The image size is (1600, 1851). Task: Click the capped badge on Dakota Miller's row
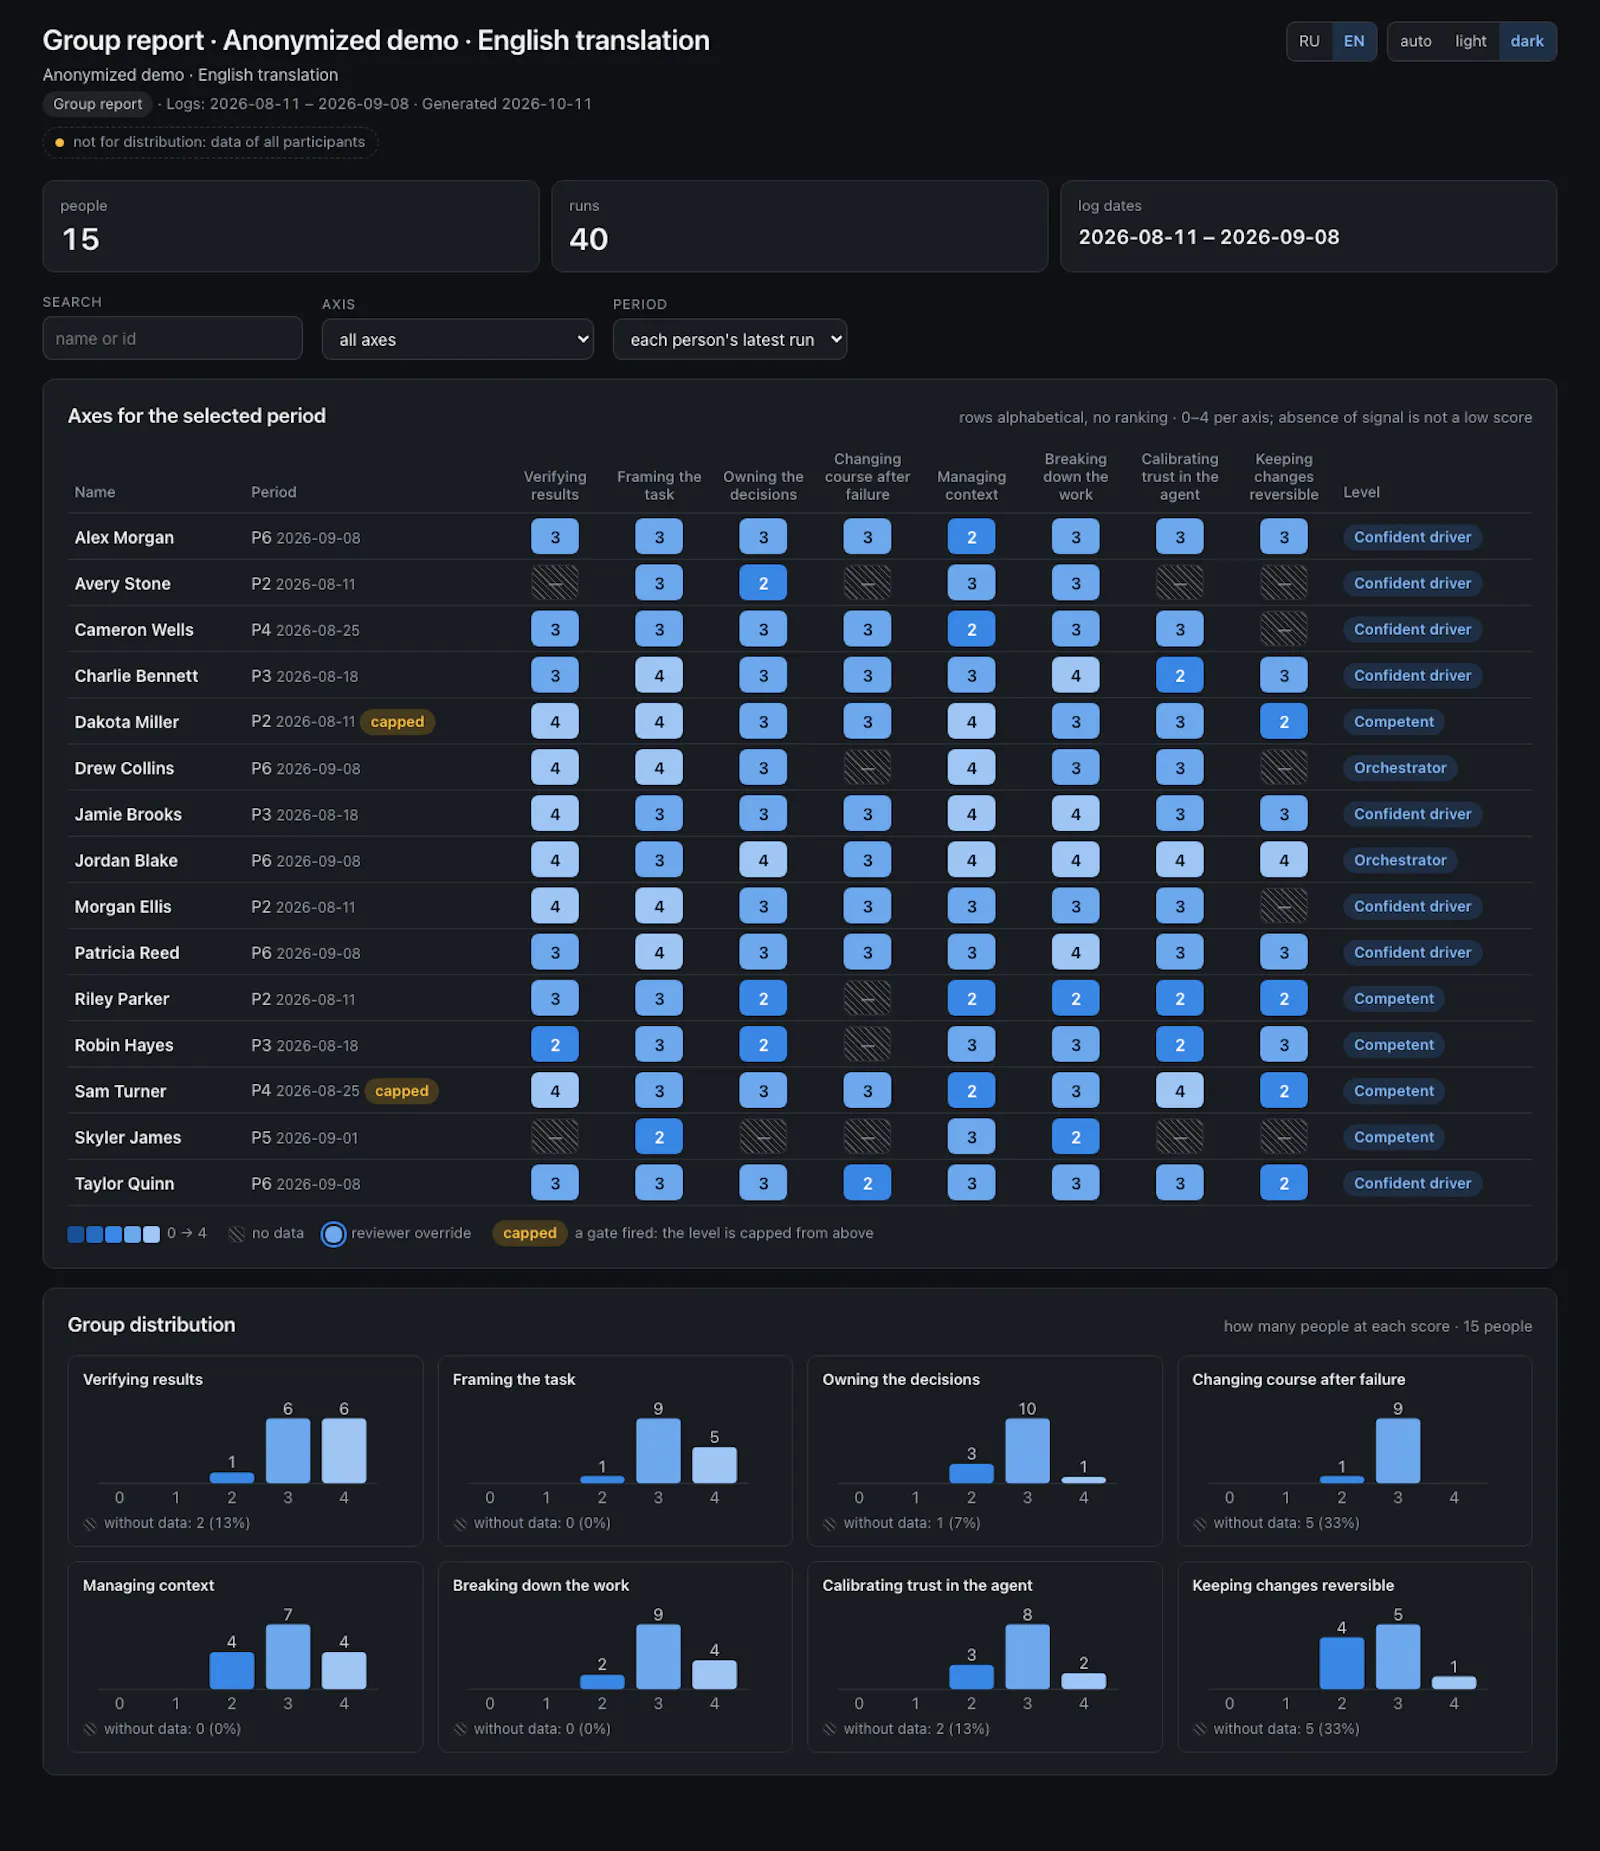397,722
